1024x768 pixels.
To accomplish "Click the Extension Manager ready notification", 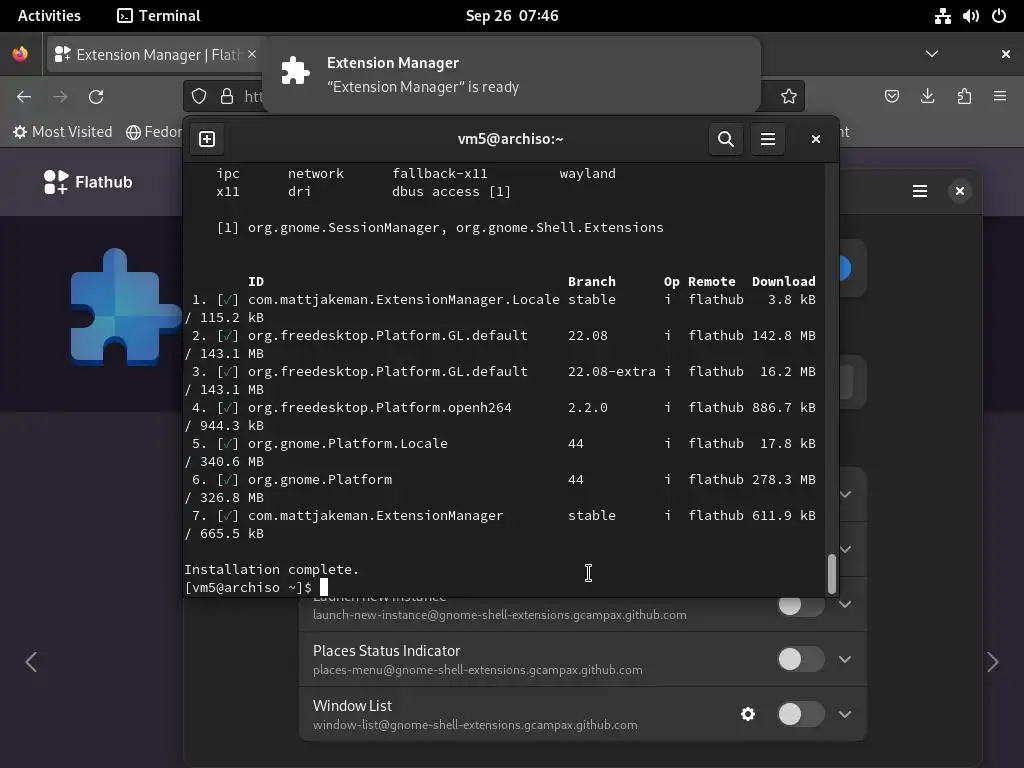I will click(511, 74).
